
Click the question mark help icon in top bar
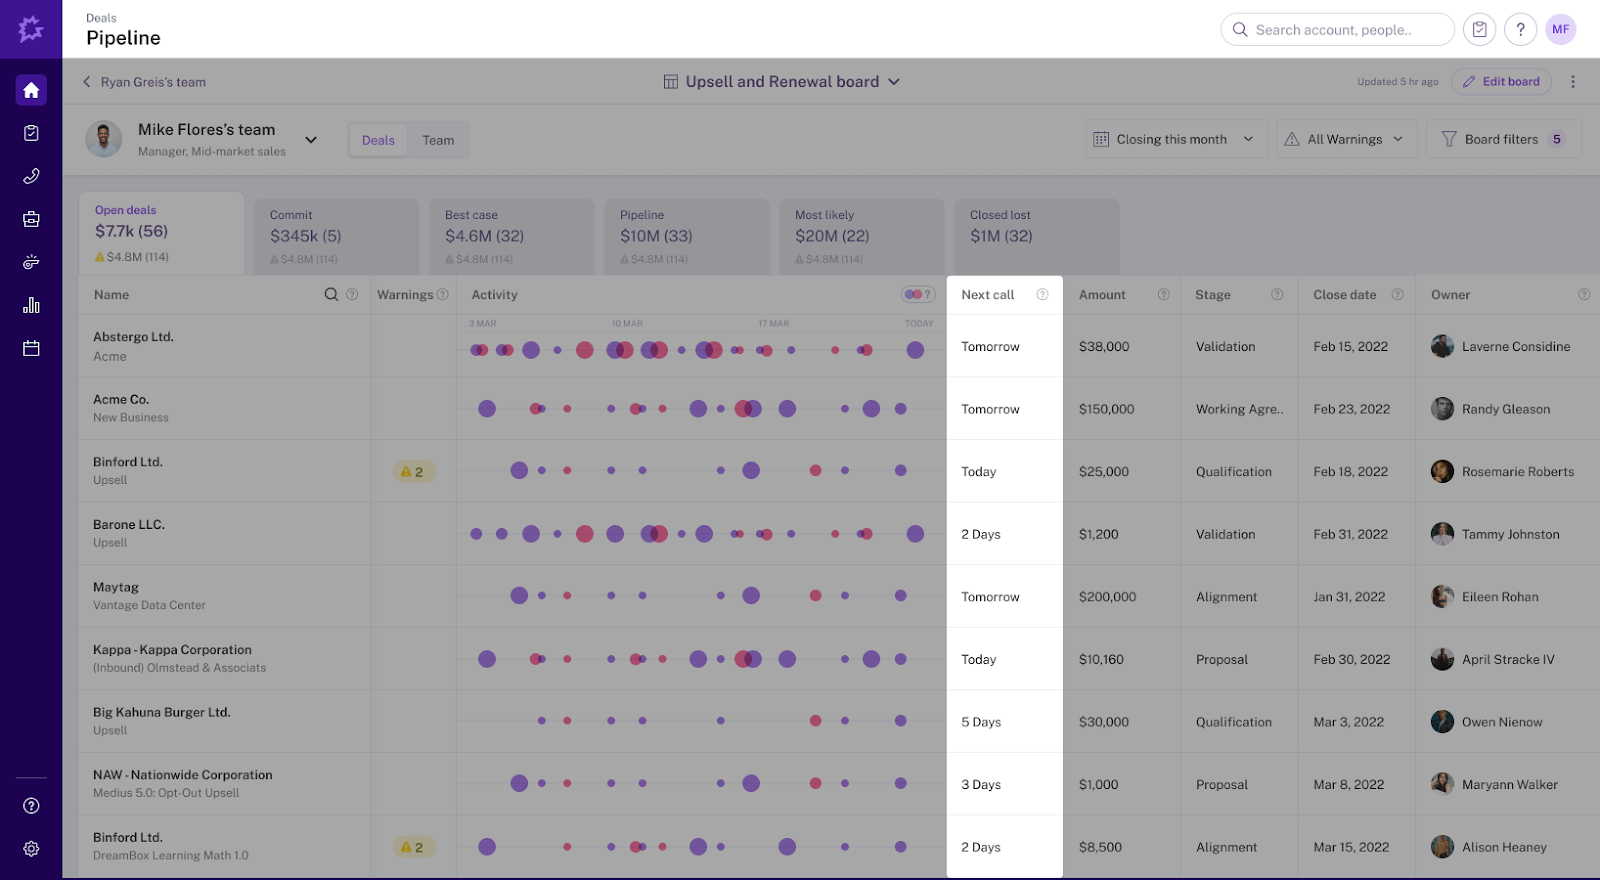[1520, 30]
